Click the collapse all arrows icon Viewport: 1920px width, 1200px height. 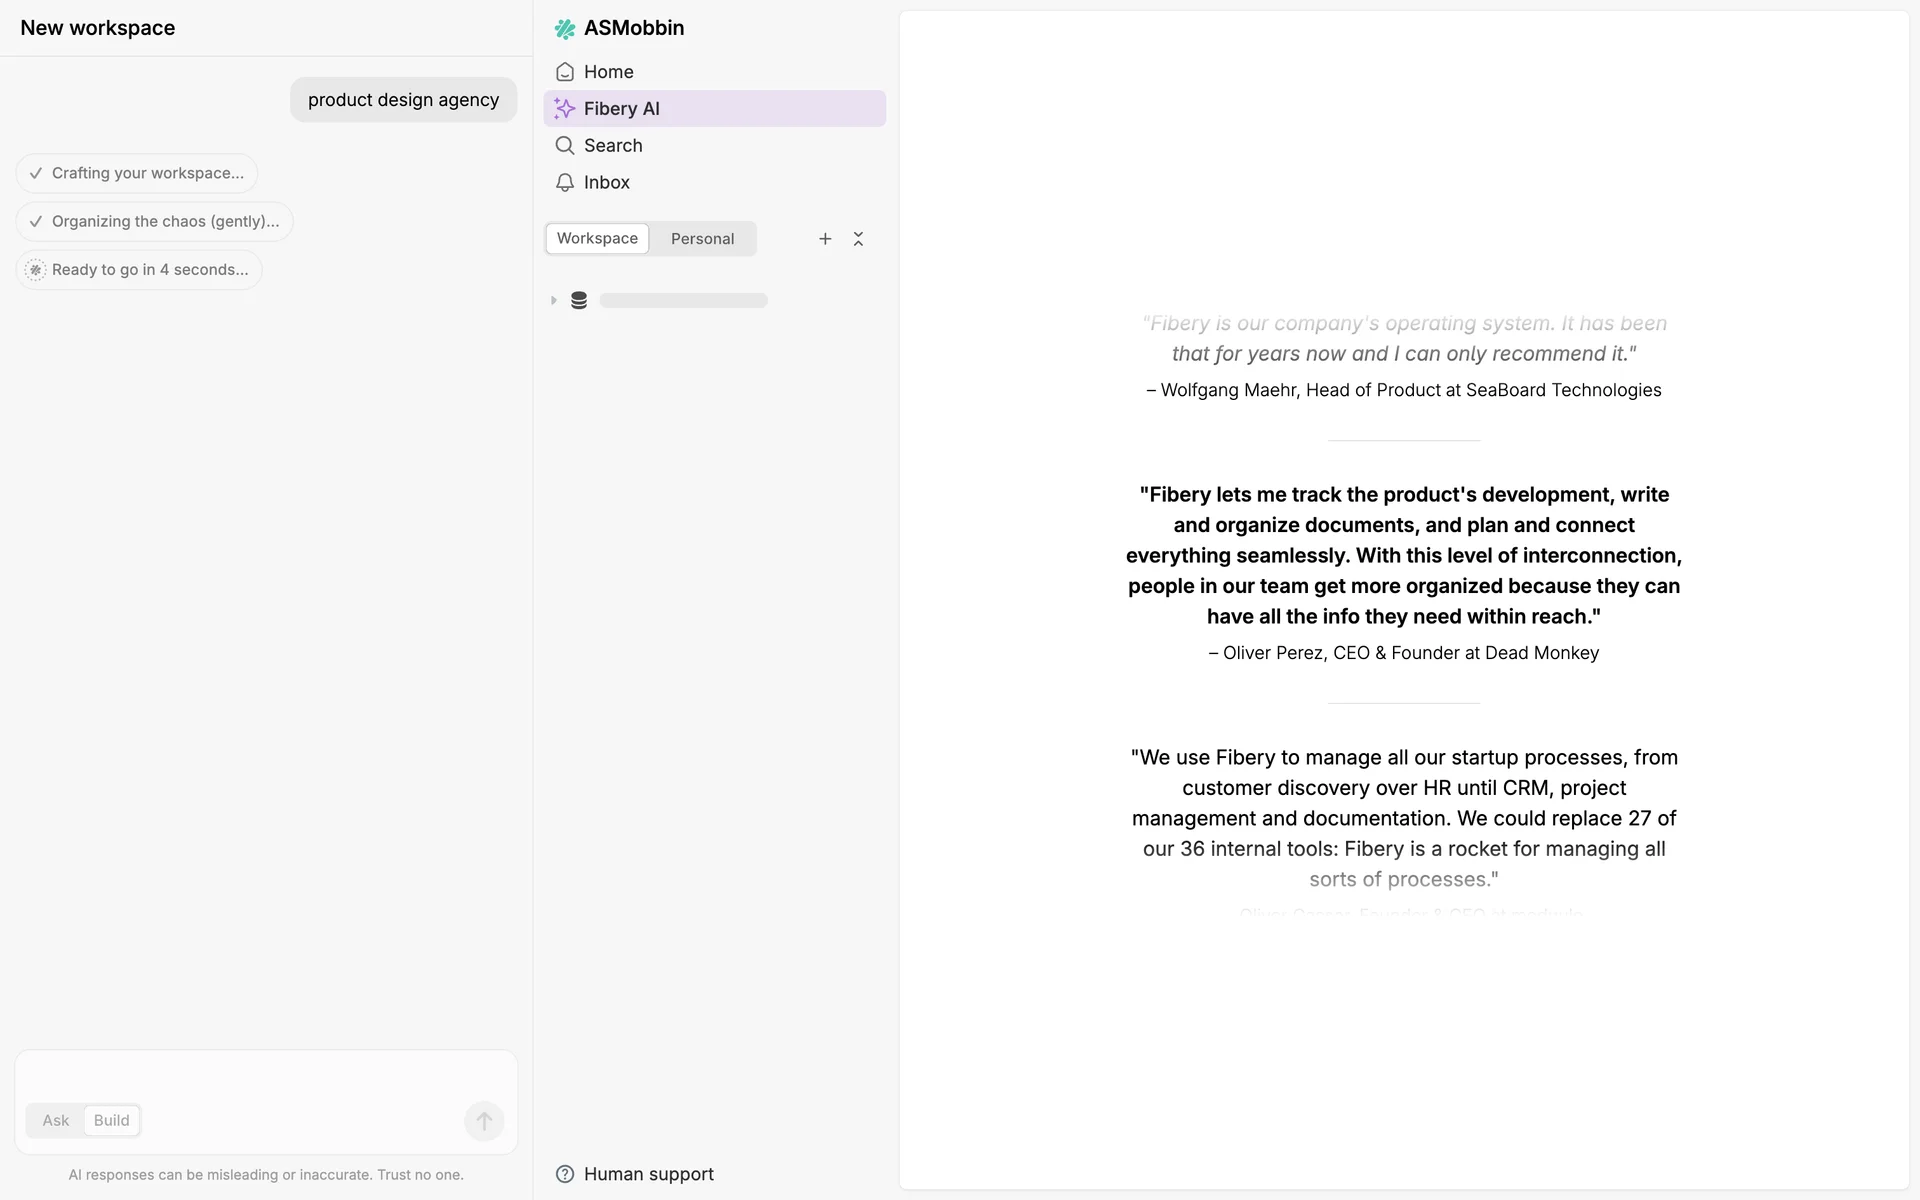[858, 239]
